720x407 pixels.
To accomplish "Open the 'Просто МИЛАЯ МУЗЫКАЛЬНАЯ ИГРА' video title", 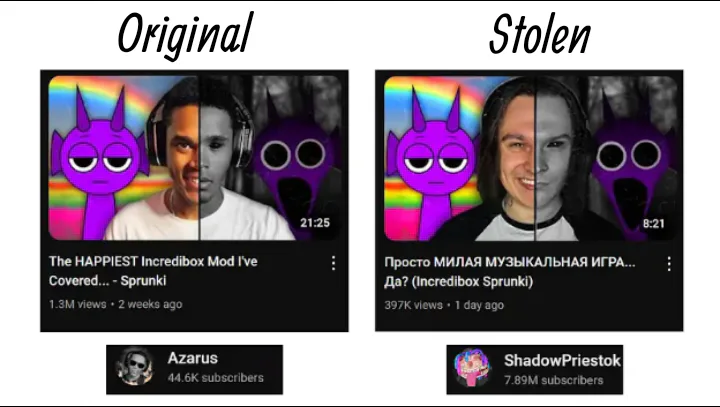I will click(x=510, y=271).
